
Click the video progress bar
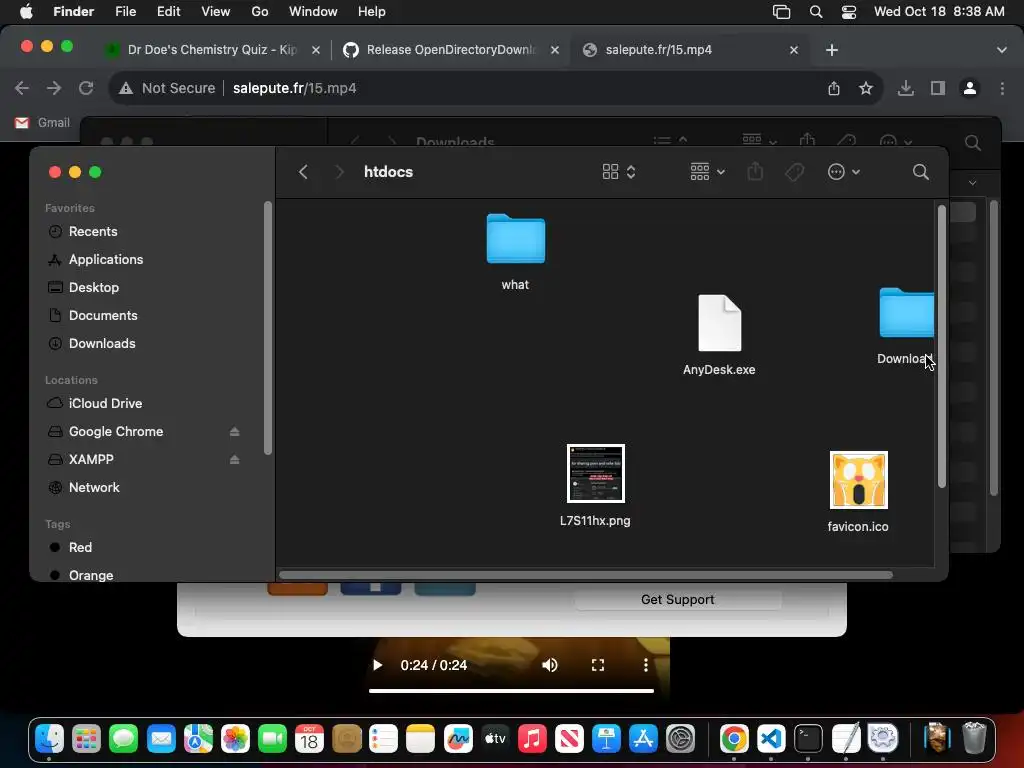[x=511, y=690]
